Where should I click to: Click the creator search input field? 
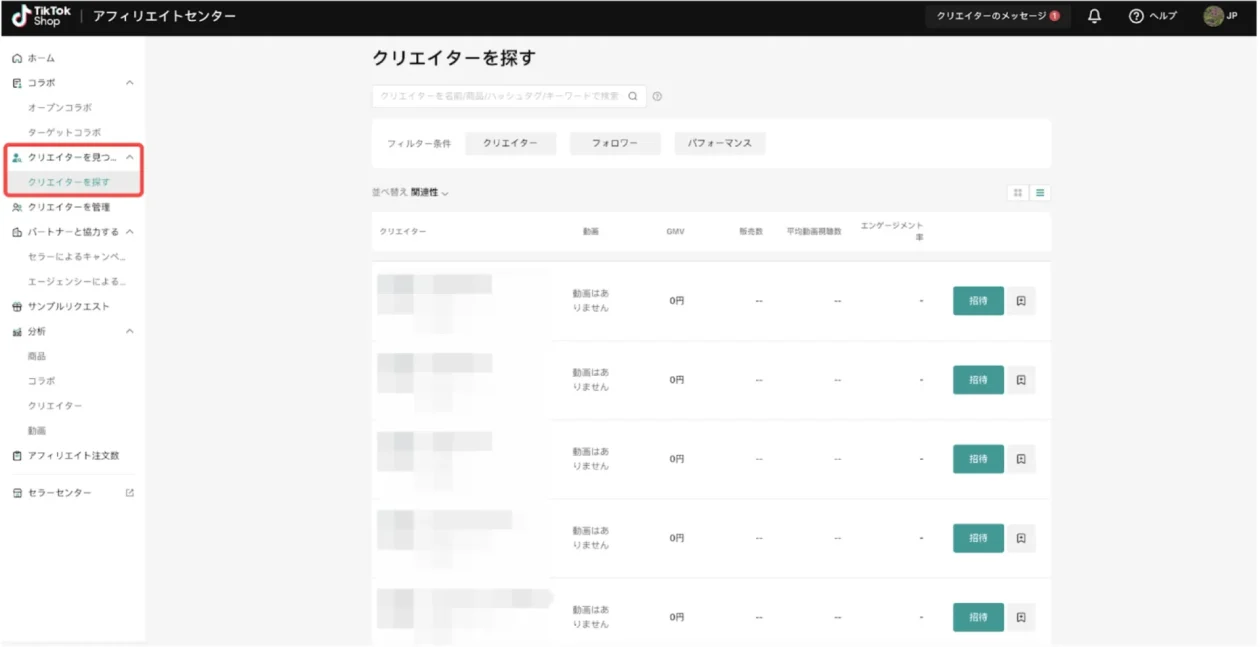click(x=498, y=97)
